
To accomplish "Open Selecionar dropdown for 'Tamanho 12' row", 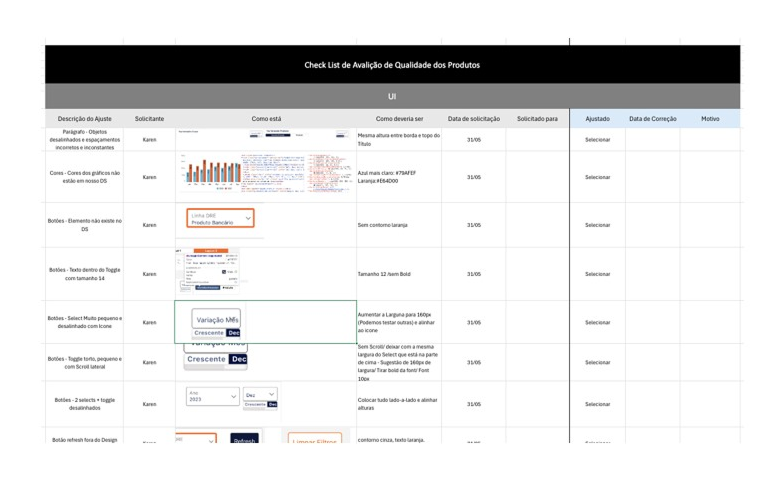I will (597, 274).
